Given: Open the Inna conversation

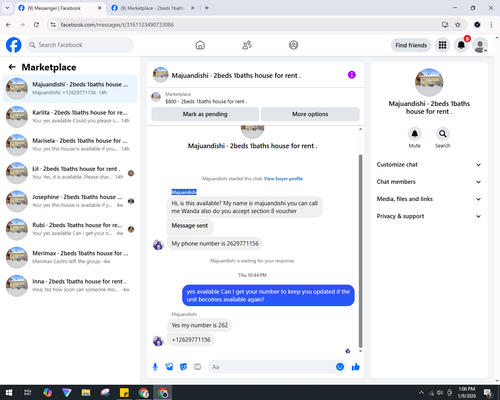Looking at the screenshot, I should tap(70, 285).
